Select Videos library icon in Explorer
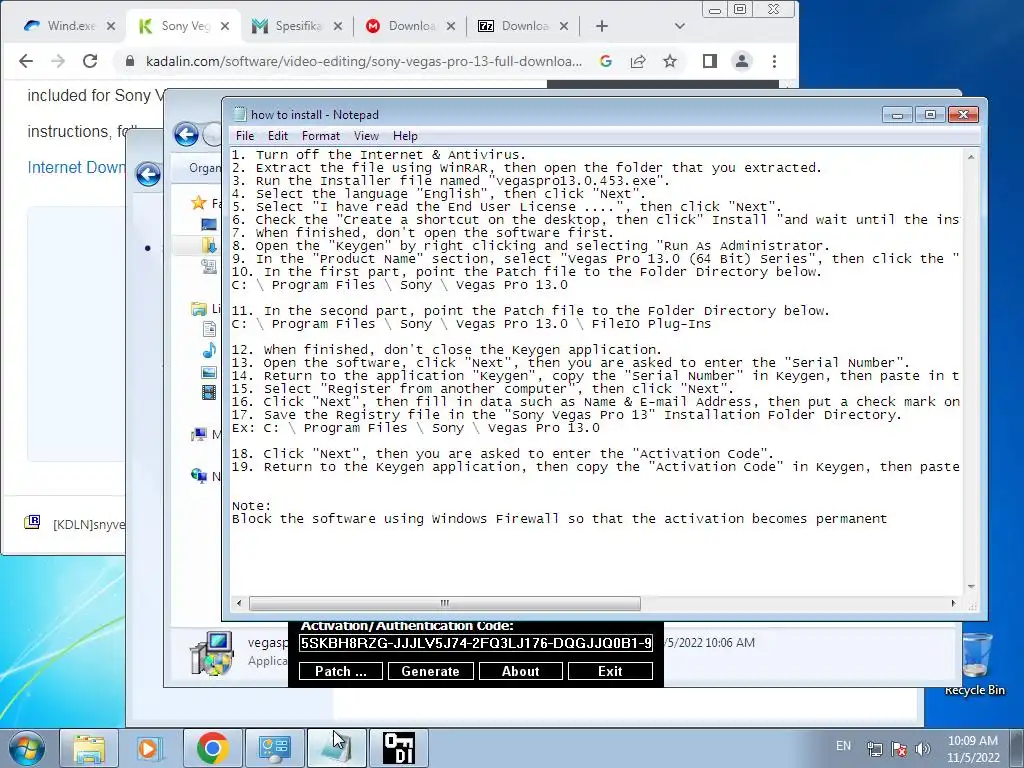The image size is (1024, 768). coord(209,392)
